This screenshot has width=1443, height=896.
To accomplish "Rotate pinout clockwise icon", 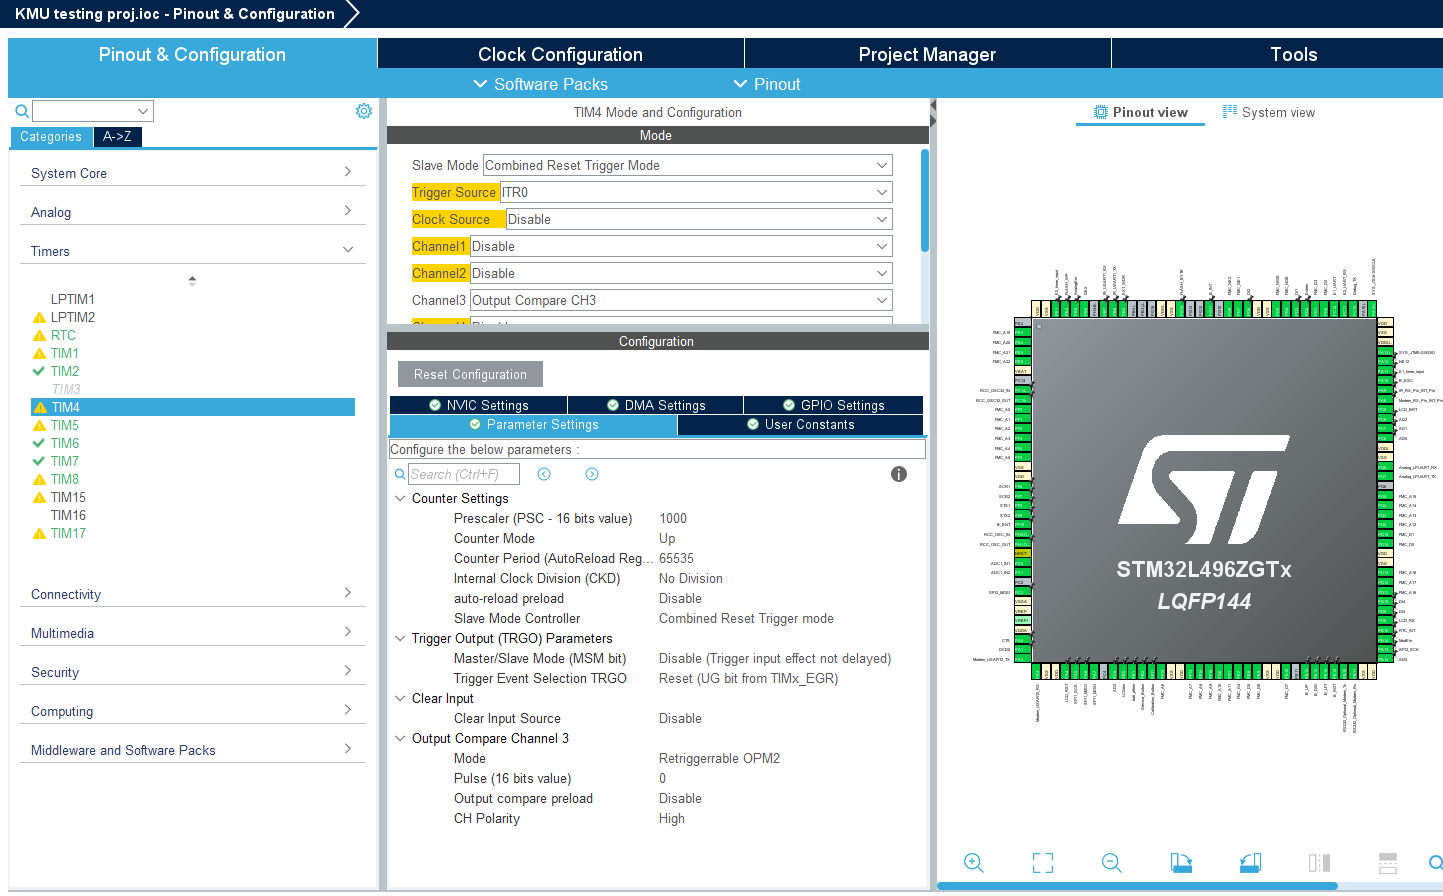I will (x=1181, y=863).
